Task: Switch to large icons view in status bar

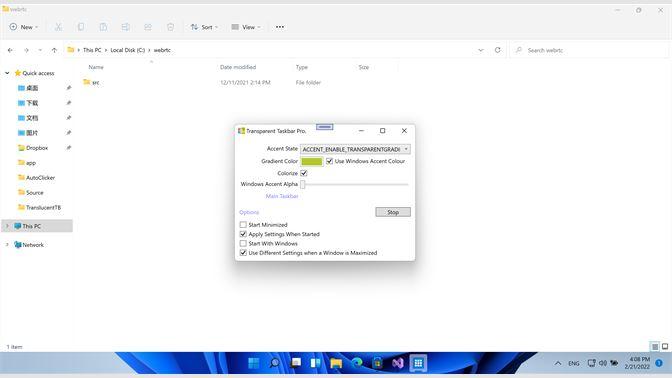Action: (665, 346)
